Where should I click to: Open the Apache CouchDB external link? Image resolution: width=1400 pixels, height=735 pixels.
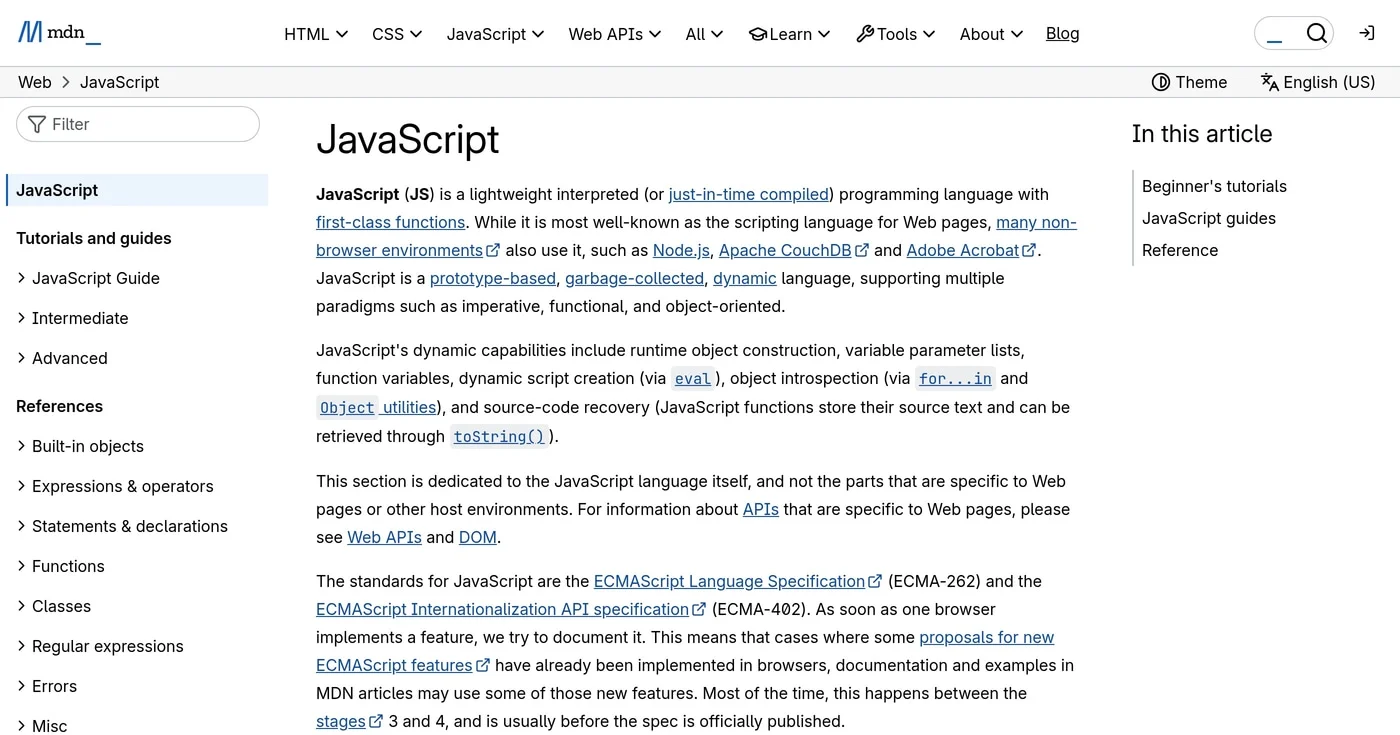(x=794, y=250)
